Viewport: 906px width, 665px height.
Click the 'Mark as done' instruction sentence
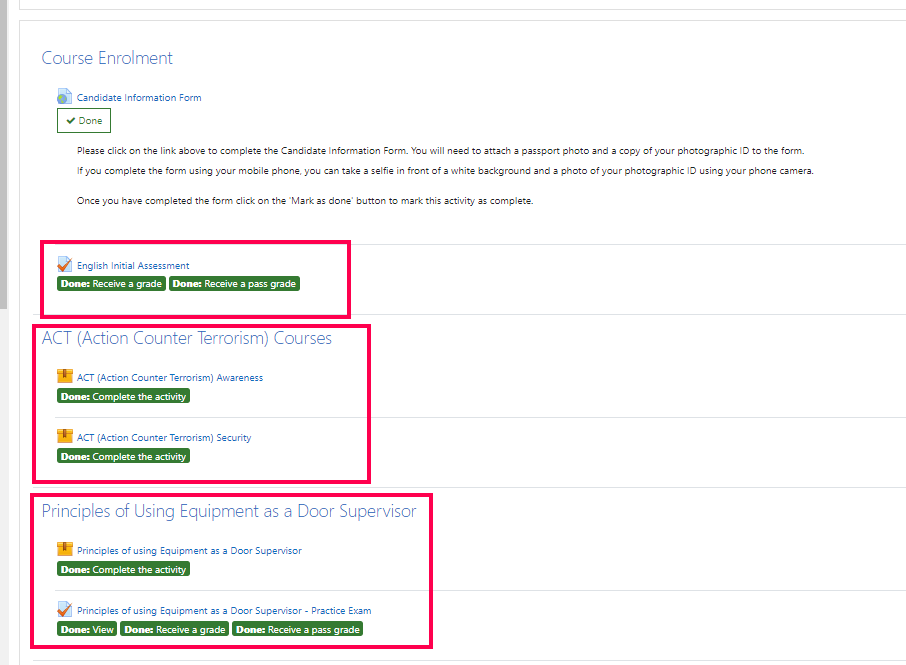click(x=305, y=201)
